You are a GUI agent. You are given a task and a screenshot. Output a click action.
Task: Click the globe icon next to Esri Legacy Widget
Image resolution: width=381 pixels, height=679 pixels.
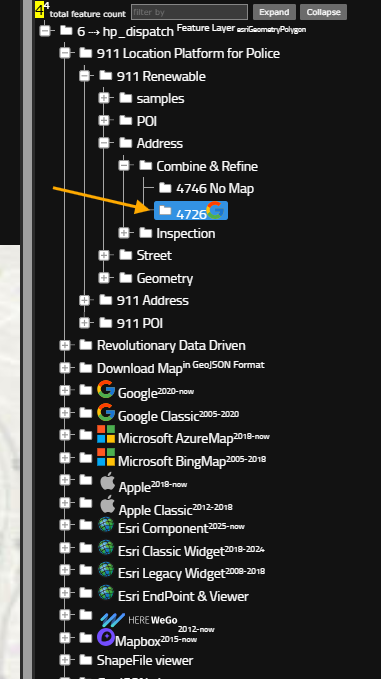point(106,569)
